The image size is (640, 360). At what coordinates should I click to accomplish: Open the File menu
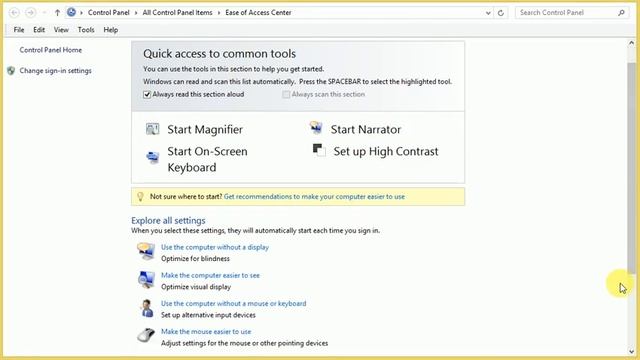[x=19, y=30]
